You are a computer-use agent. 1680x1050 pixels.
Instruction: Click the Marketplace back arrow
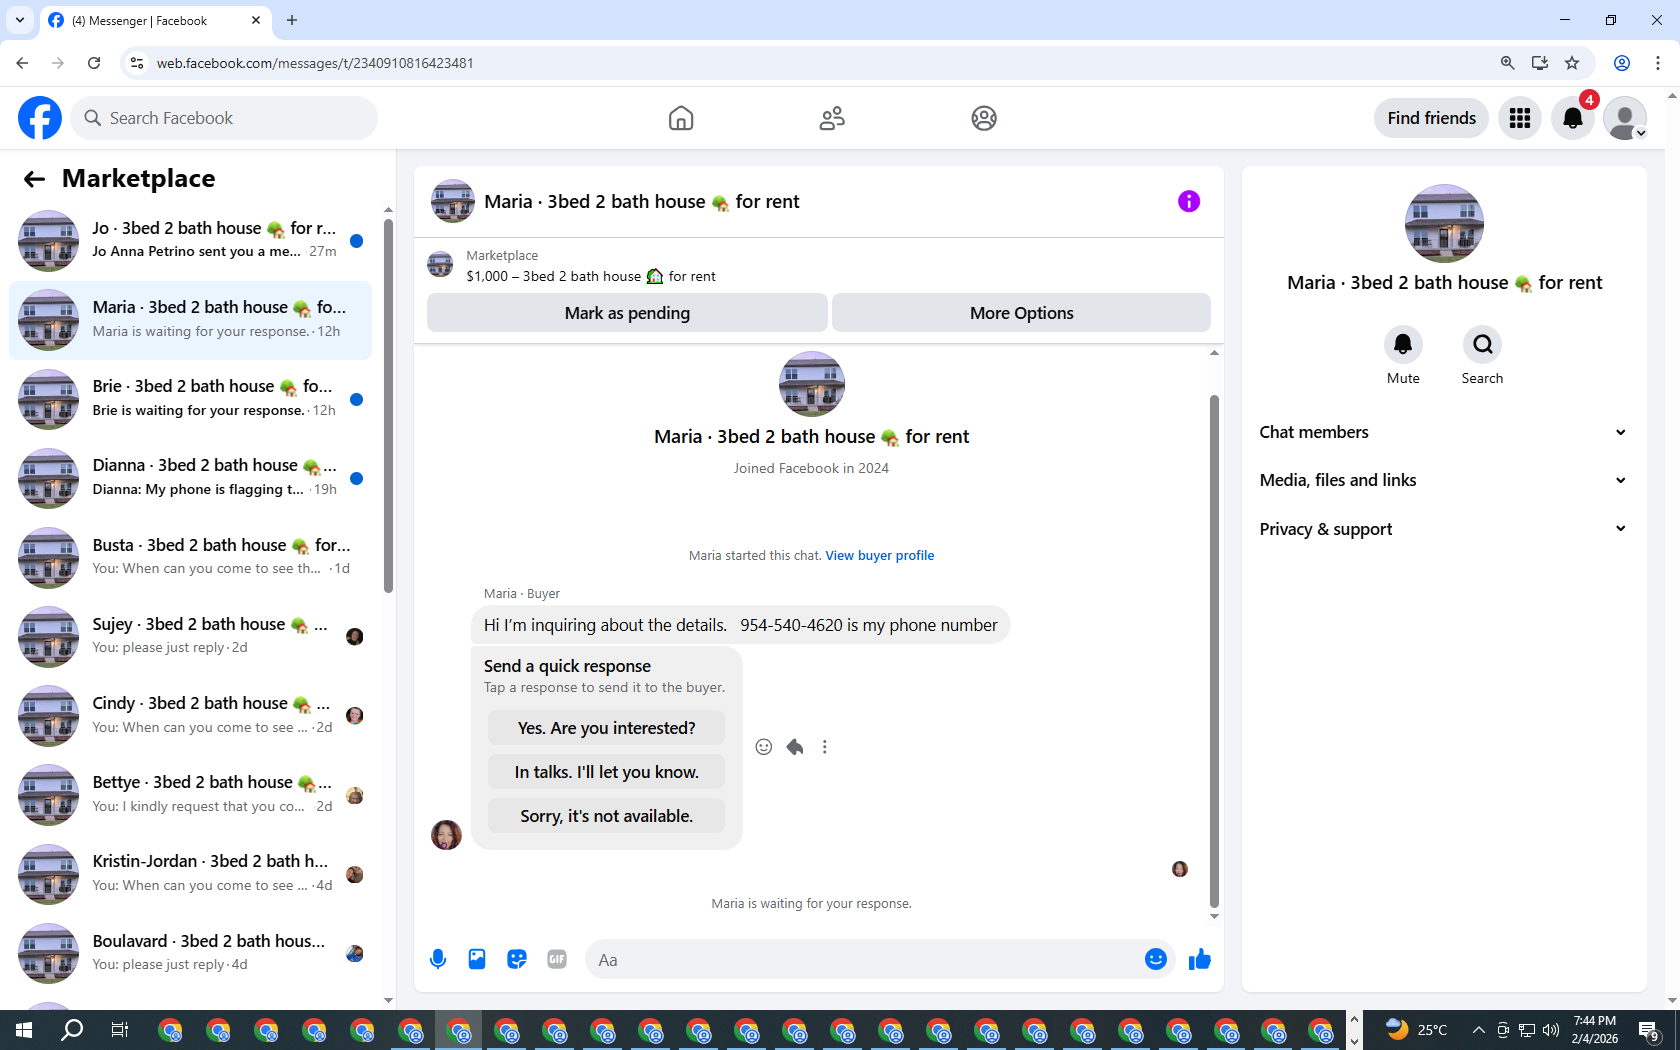click(34, 179)
